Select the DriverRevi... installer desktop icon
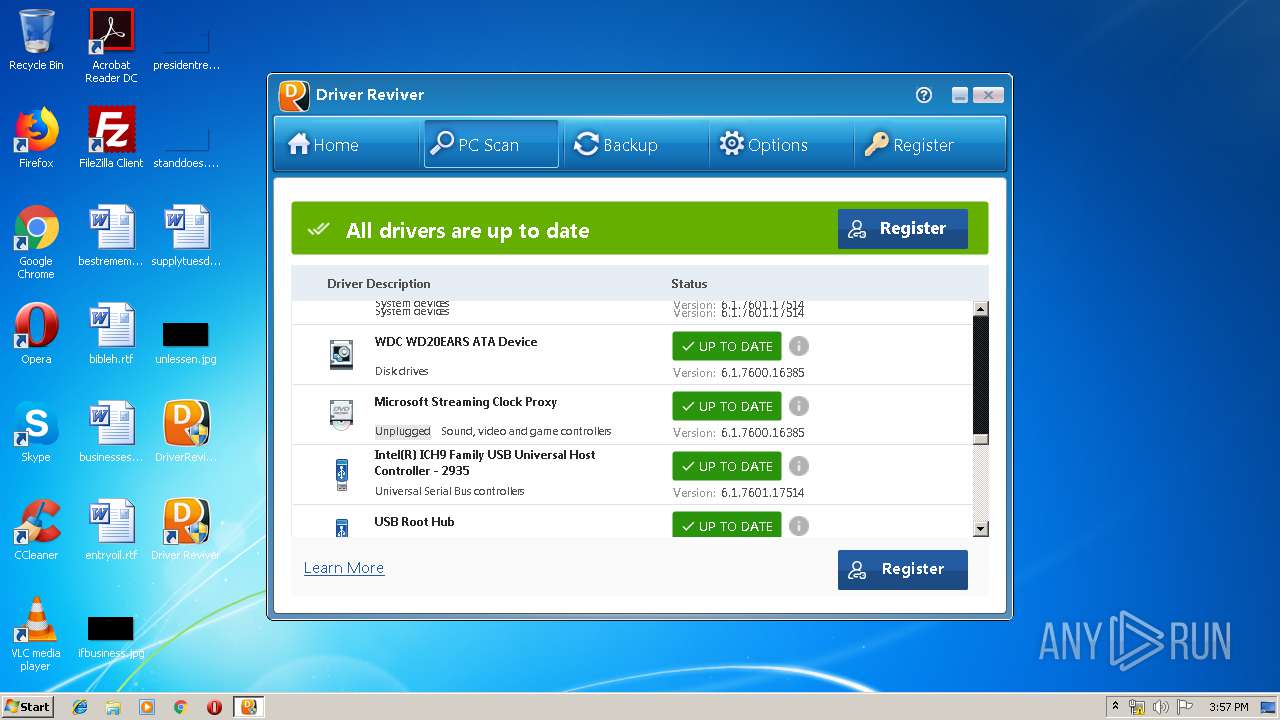Screen dimensions: 1280x720 tap(186, 432)
